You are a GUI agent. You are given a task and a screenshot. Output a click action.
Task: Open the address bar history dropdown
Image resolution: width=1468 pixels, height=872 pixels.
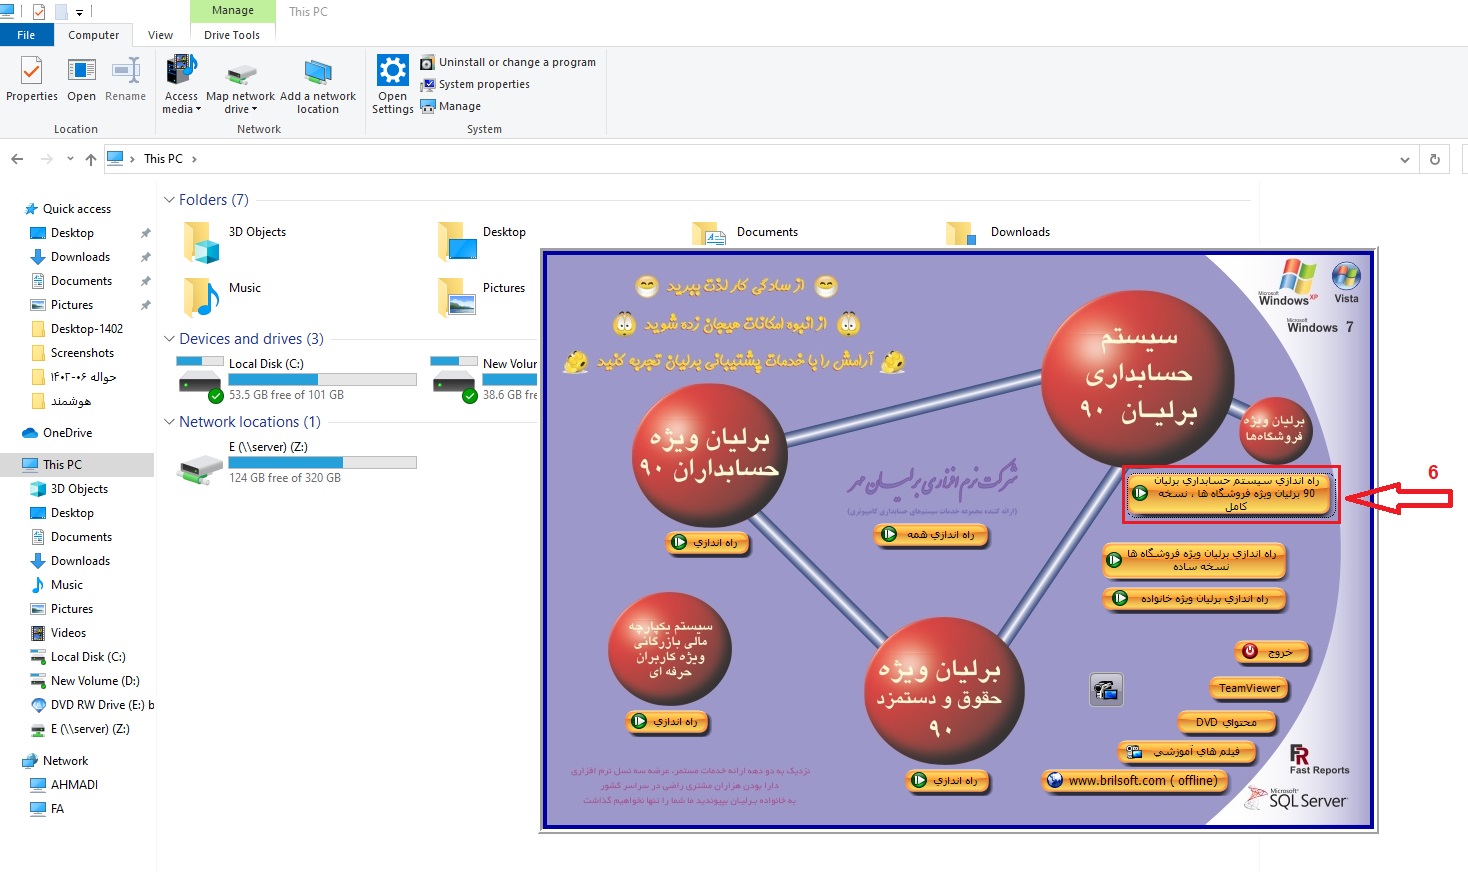coord(1405,159)
